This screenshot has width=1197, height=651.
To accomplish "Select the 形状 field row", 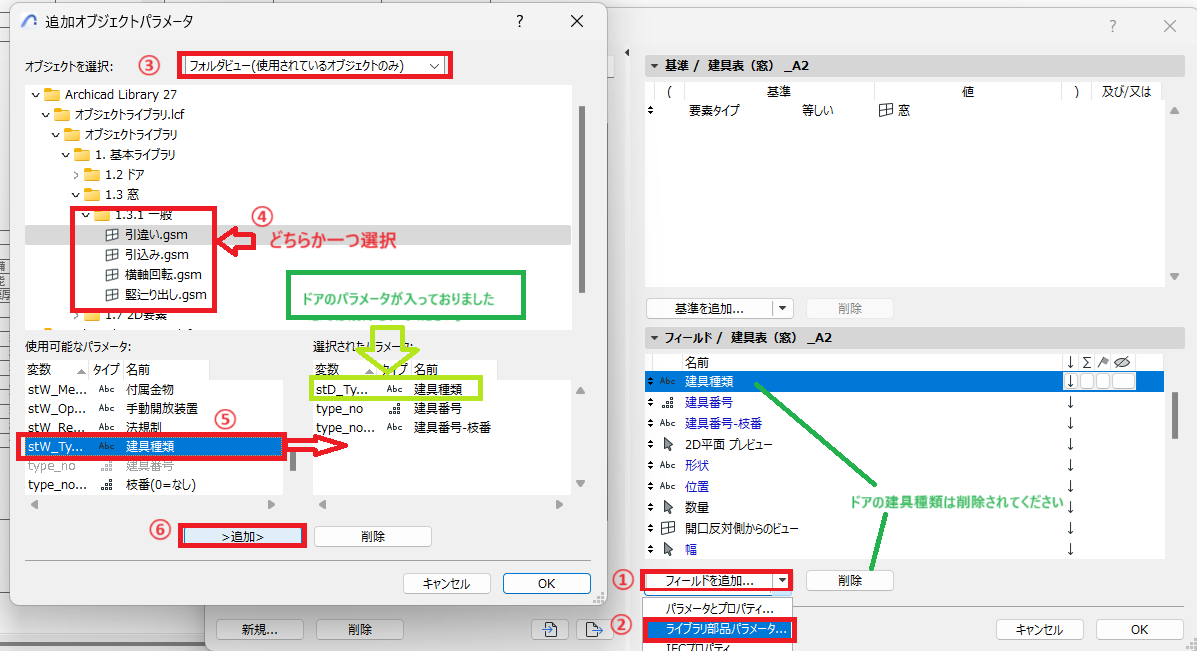I will [x=904, y=465].
